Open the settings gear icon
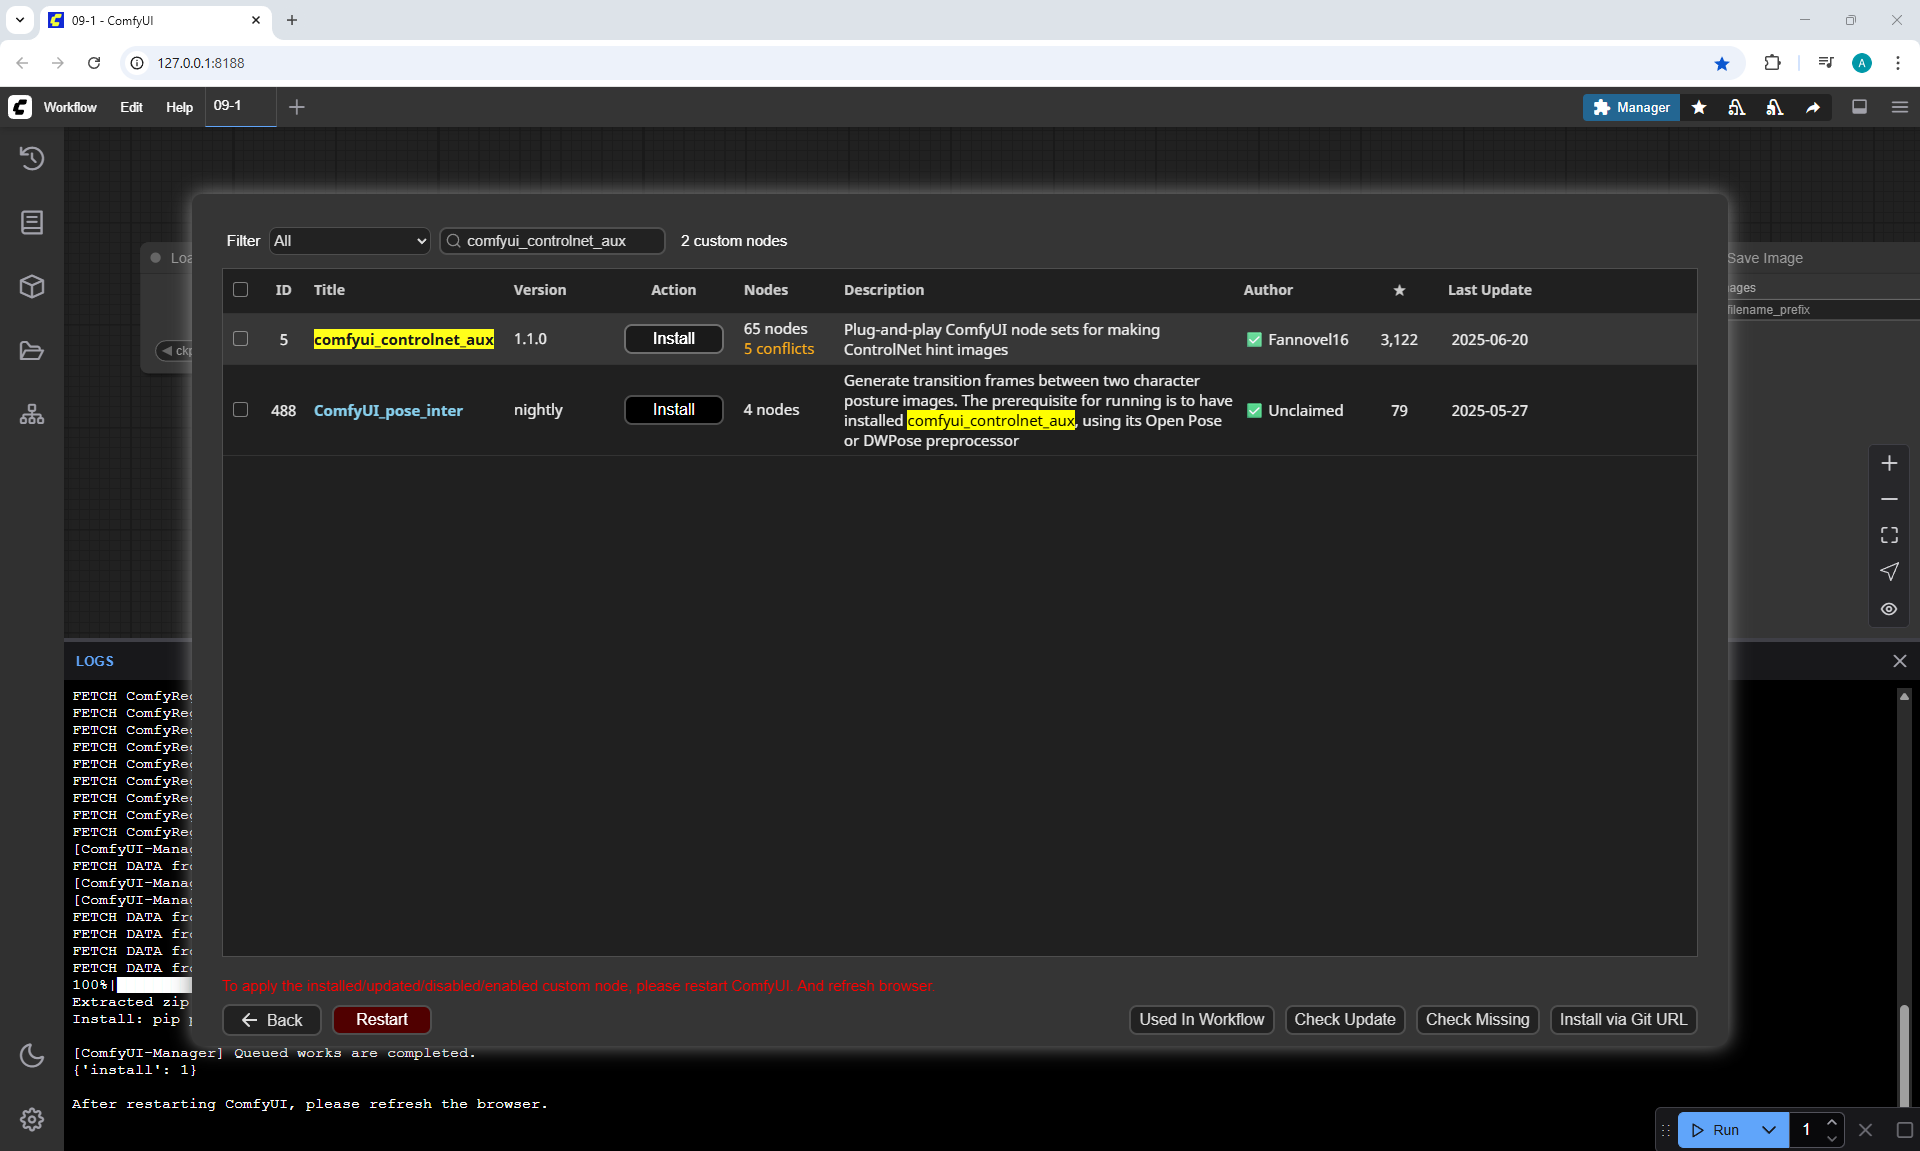Image resolution: width=1920 pixels, height=1151 pixels. pos(32,1119)
